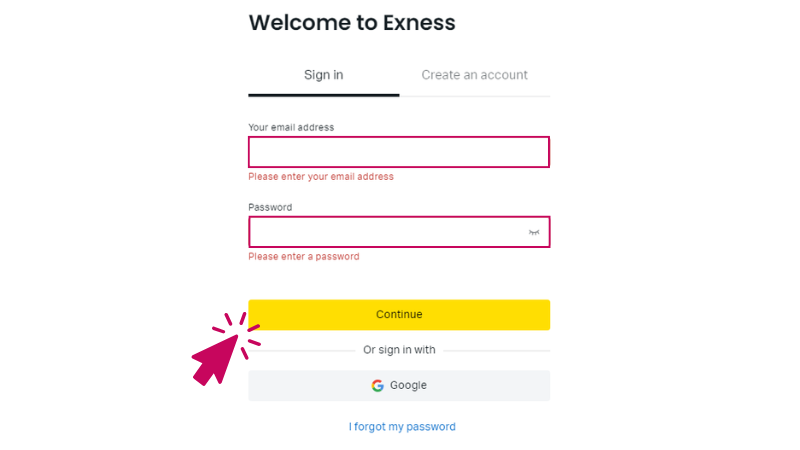Click the click-burst lines above the arrow
The height and width of the screenshot is (450, 800).
pos(239,328)
